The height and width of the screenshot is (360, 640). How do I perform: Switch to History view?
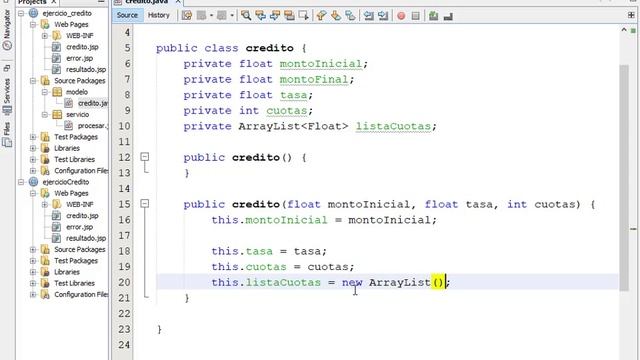point(158,15)
